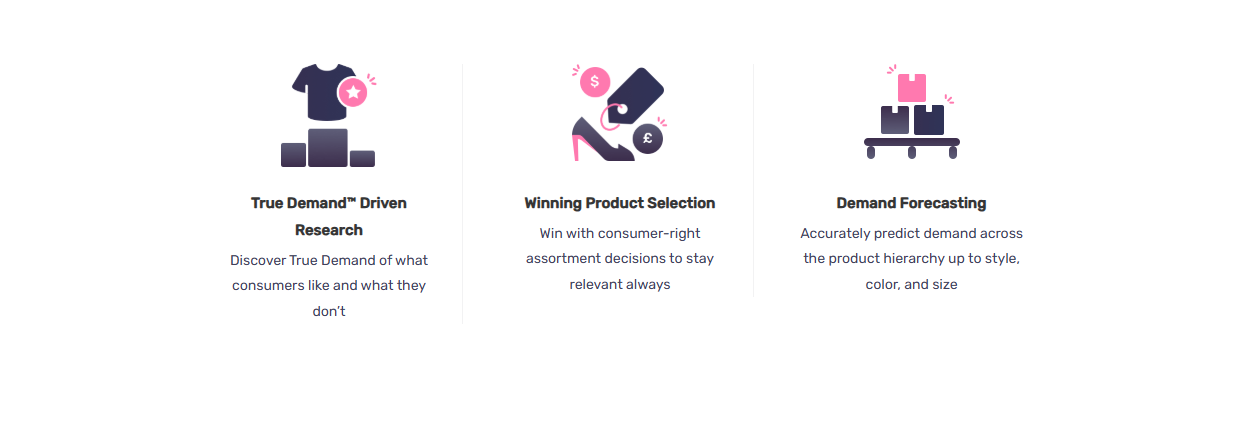1241x424 pixels.
Task: Click the pallet cart with wheels
Action: click(912, 148)
